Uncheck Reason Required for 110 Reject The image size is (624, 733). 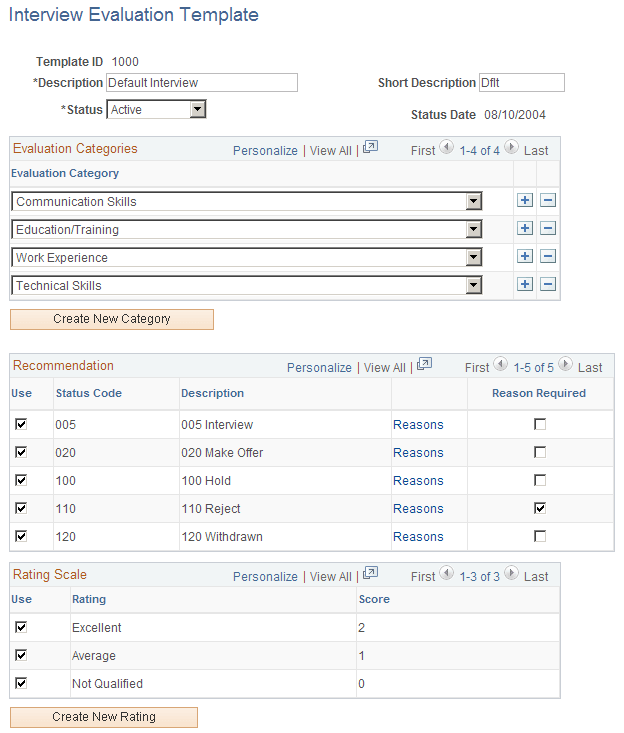540,509
